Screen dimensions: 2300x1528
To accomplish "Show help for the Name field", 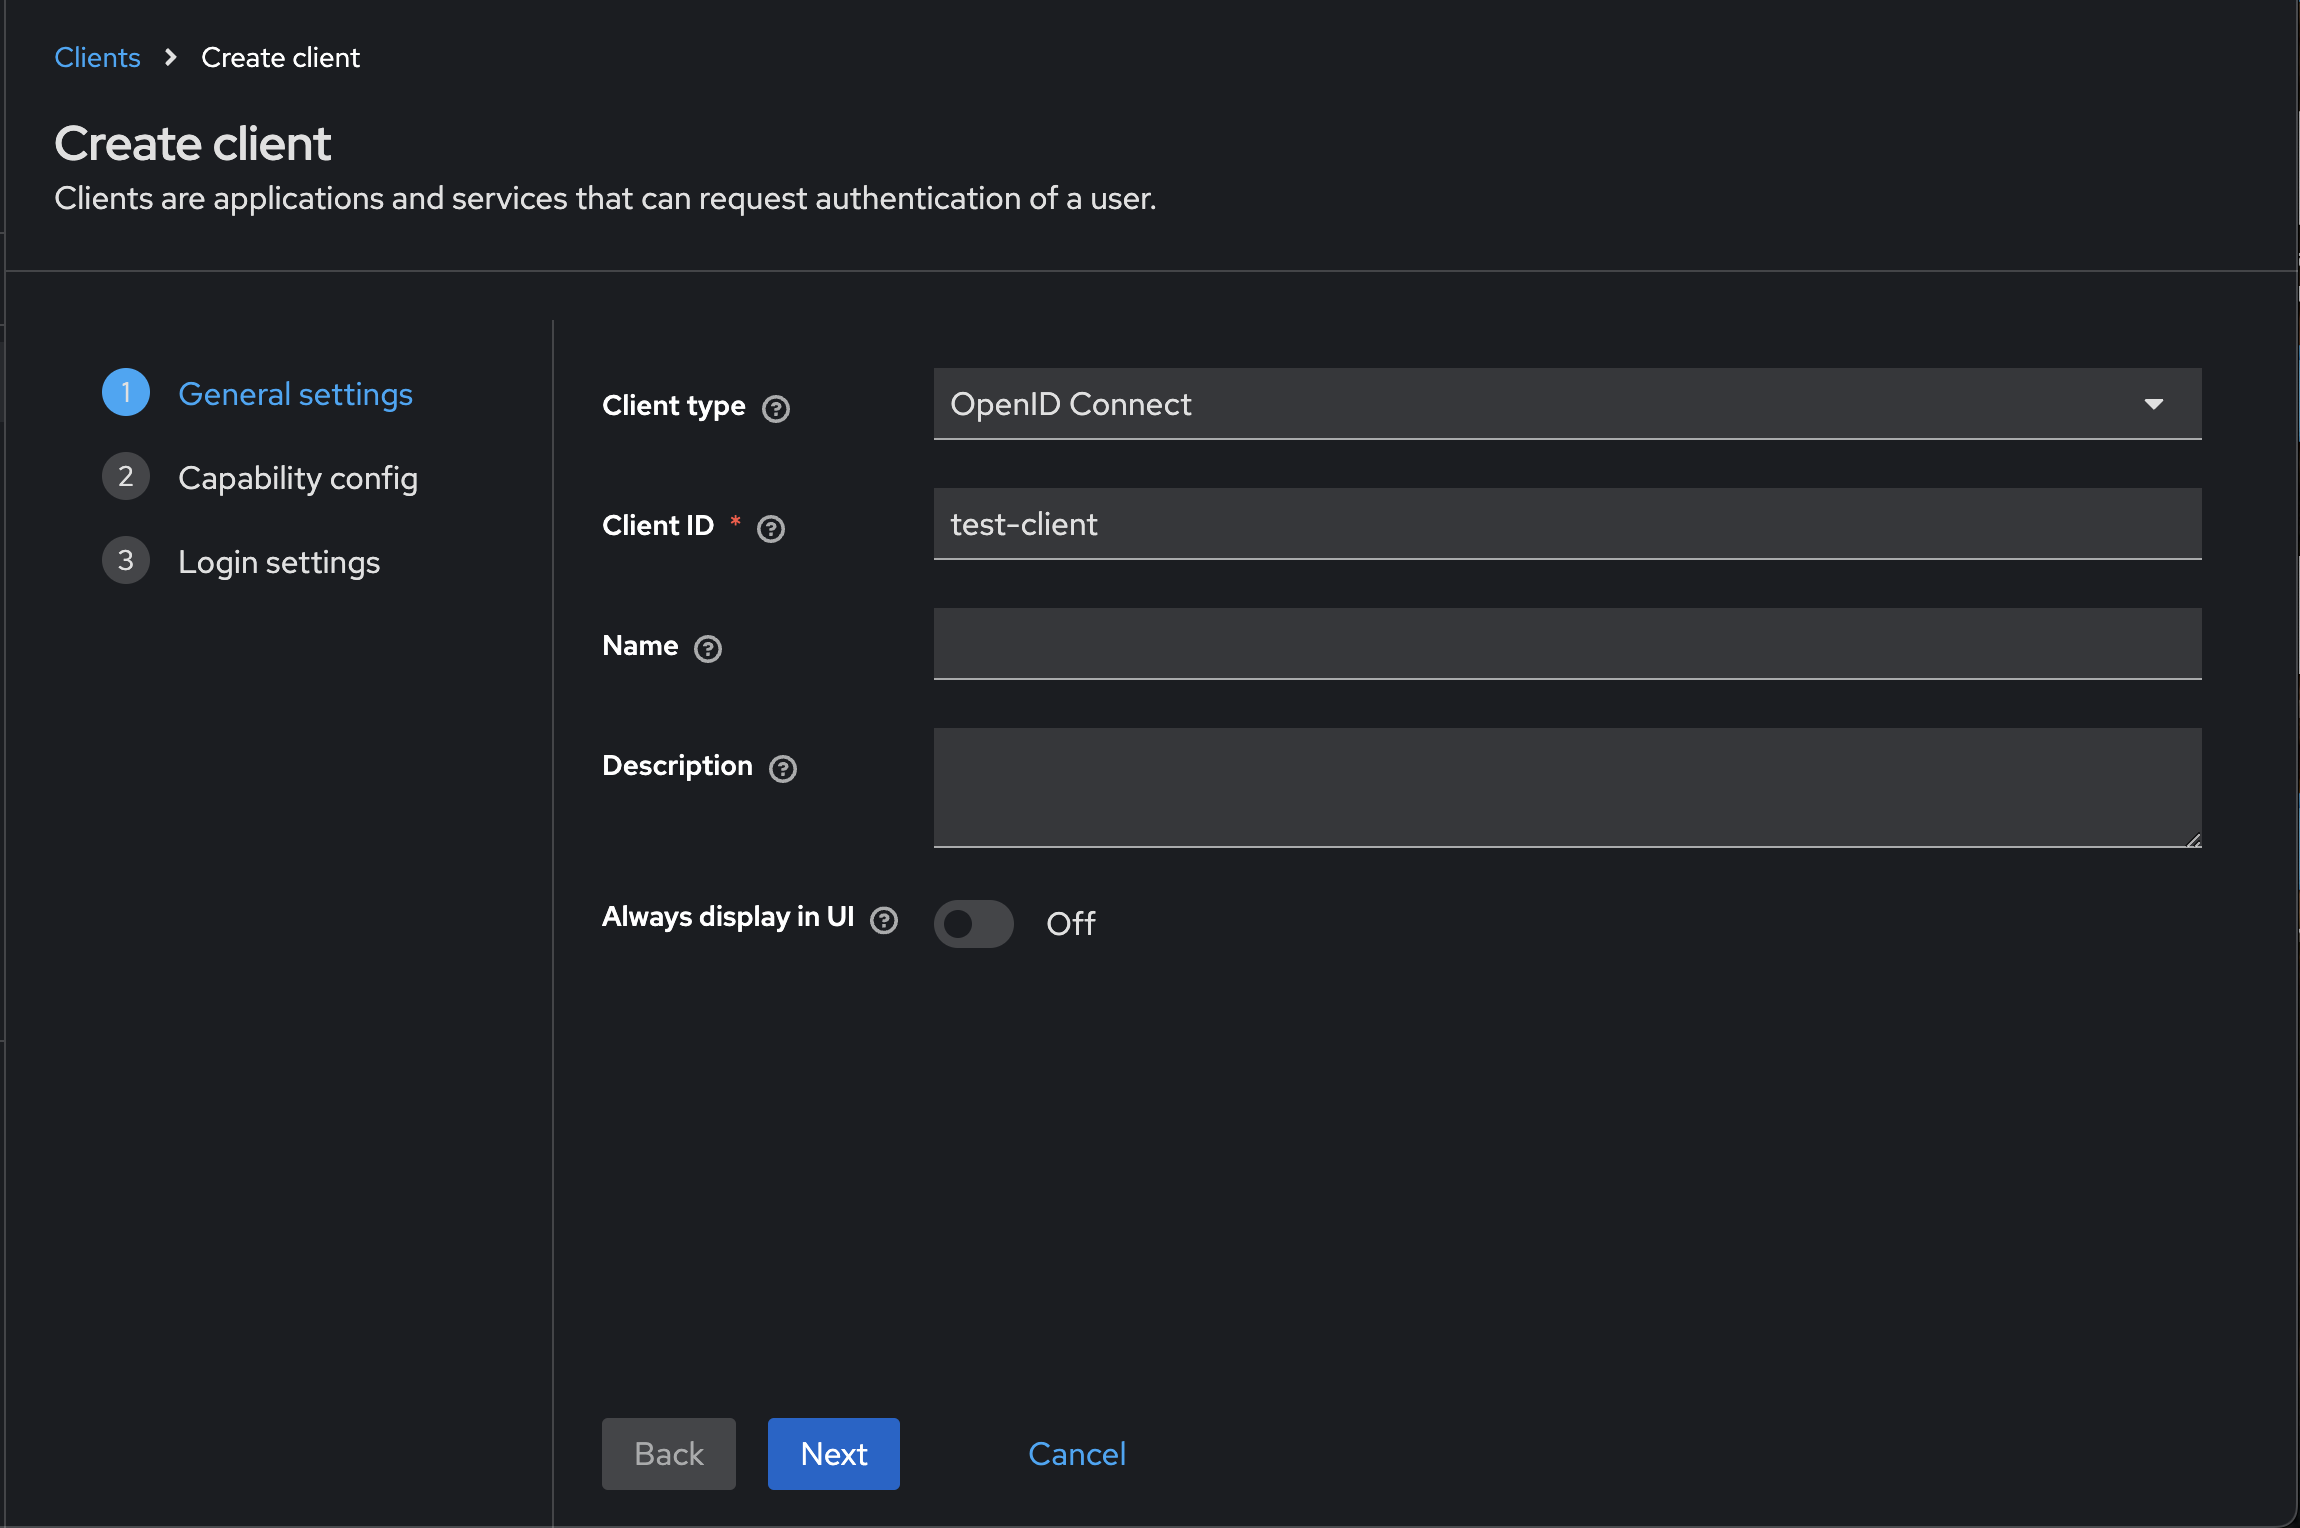I will pyautogui.click(x=708, y=649).
